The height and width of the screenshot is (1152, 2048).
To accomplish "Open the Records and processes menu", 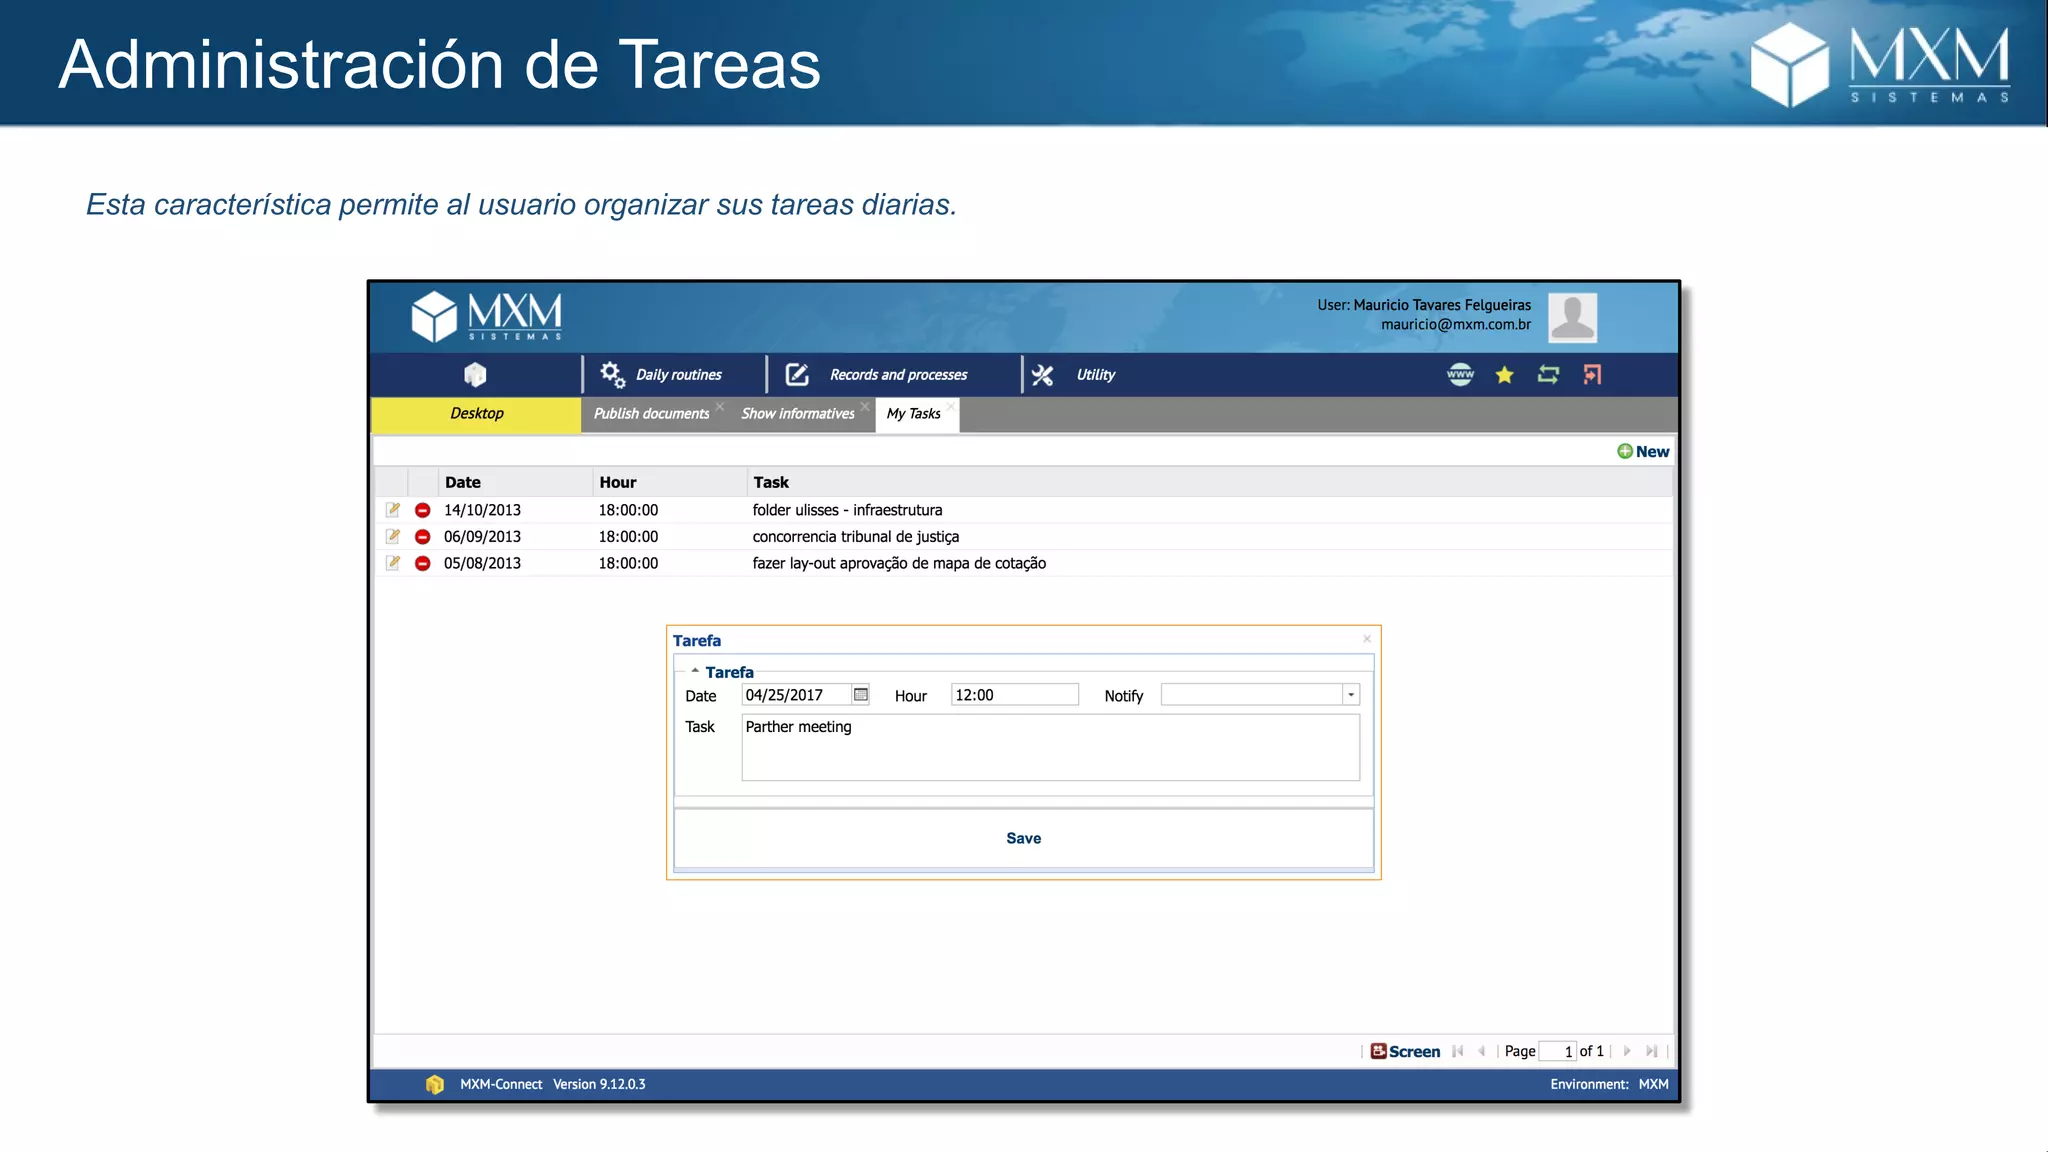I will click(898, 375).
